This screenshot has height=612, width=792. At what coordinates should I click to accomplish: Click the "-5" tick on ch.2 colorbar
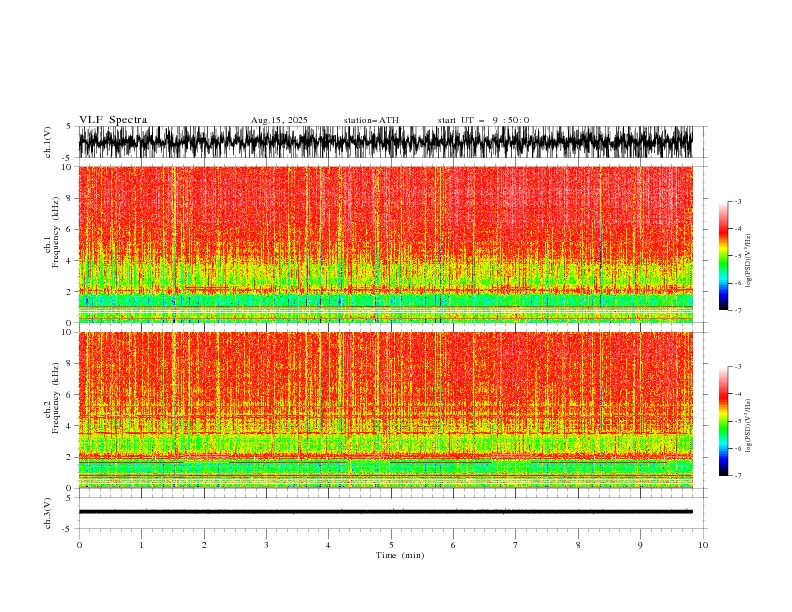coord(737,421)
